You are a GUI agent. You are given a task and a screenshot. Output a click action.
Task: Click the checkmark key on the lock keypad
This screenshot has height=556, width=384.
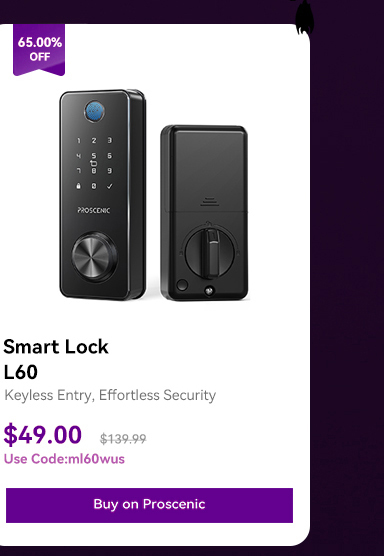coord(110,186)
